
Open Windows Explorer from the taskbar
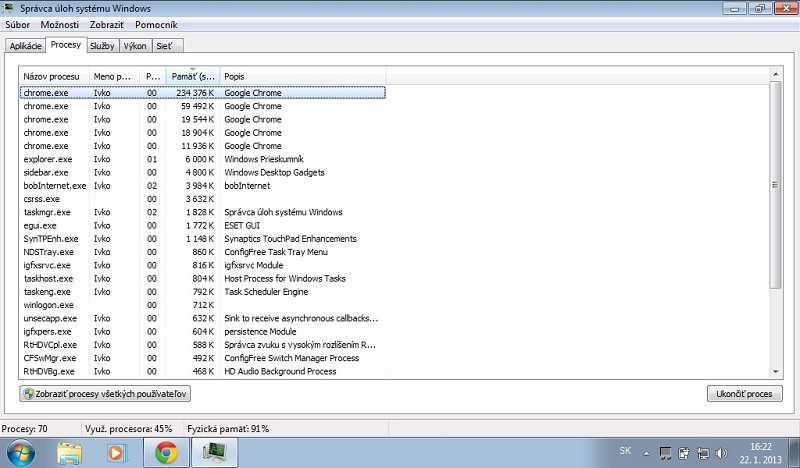tap(70, 452)
